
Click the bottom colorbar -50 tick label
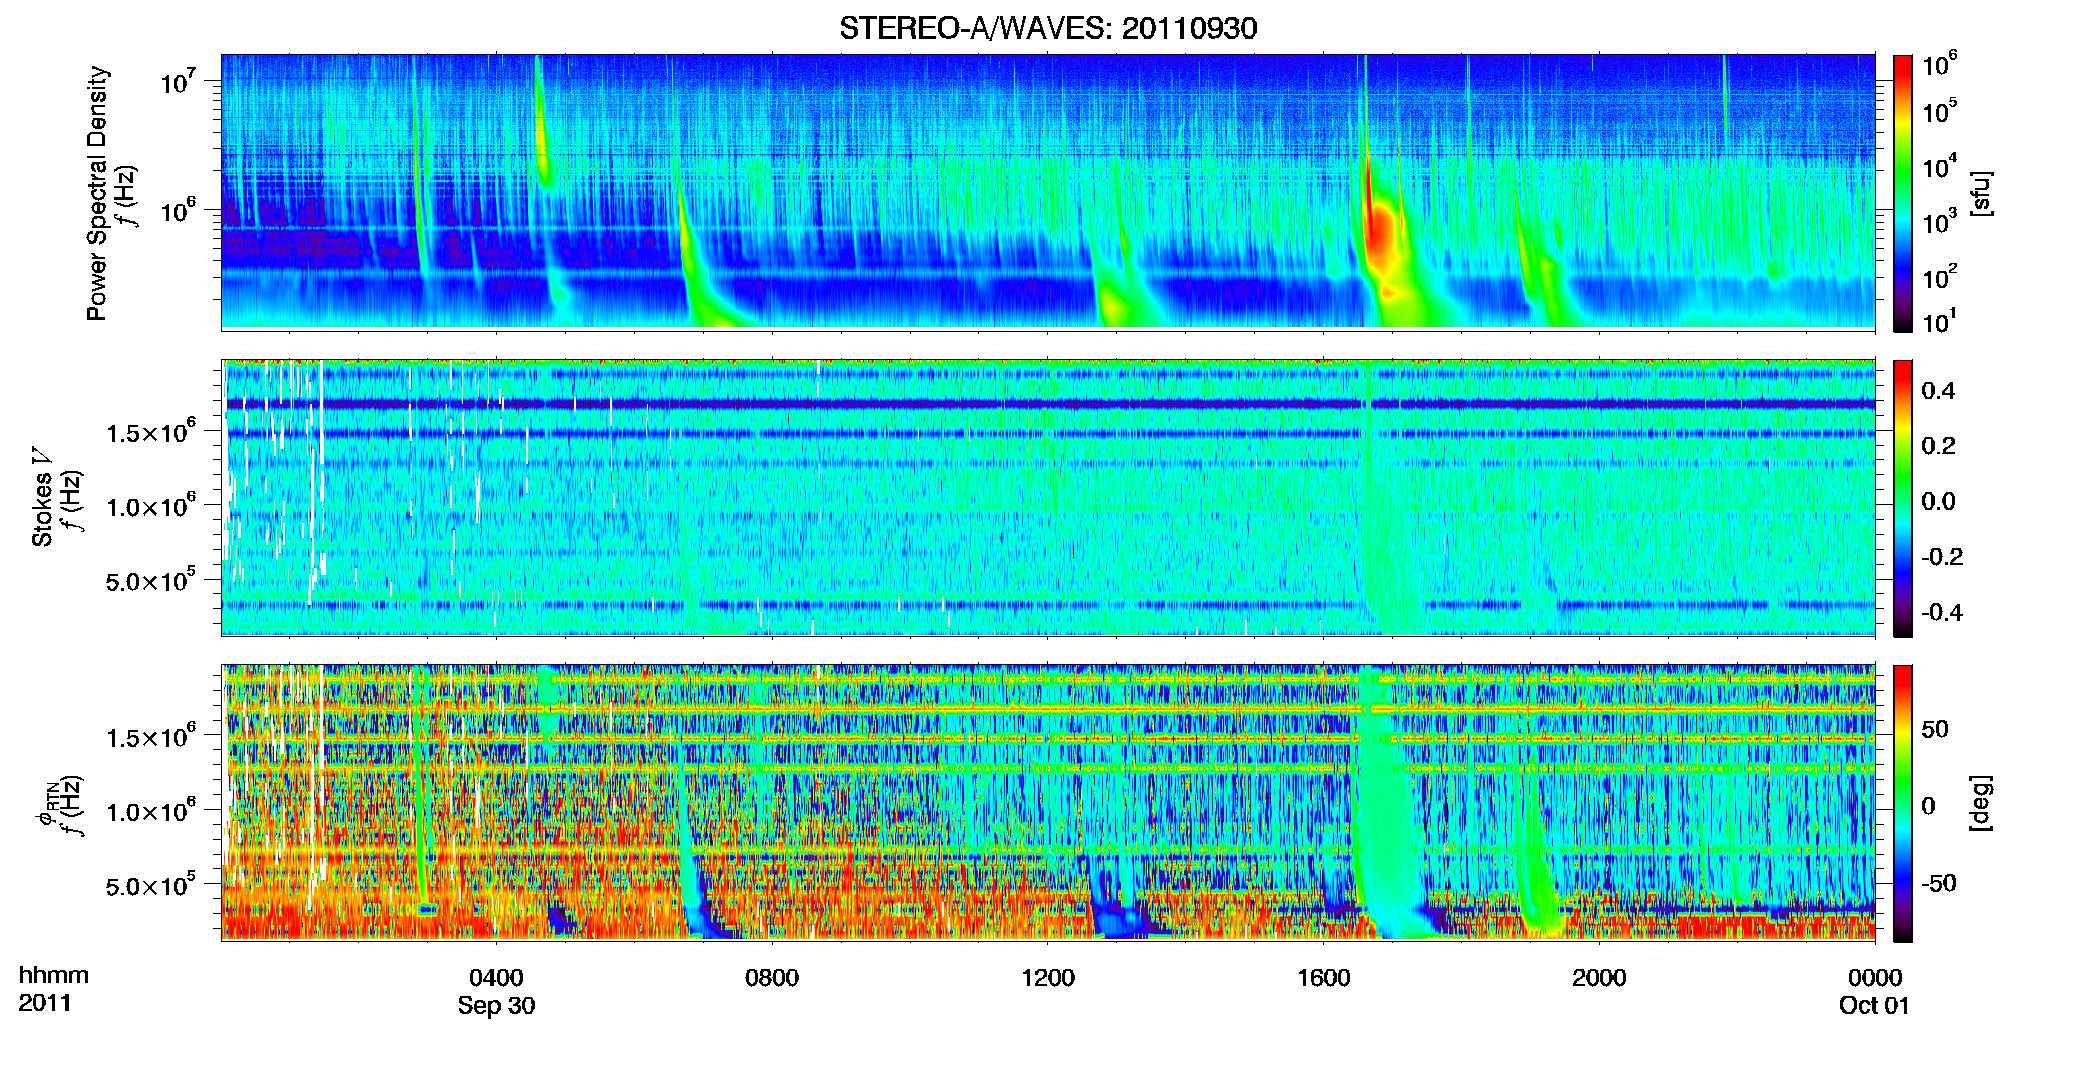tap(1939, 884)
